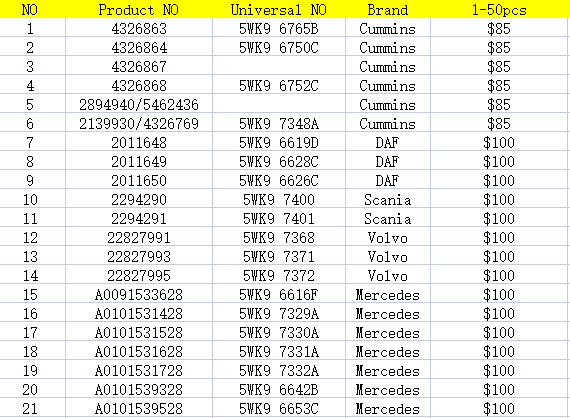Select universal number 5WK9 7368
The height and width of the screenshot is (418, 570).
(x=279, y=237)
